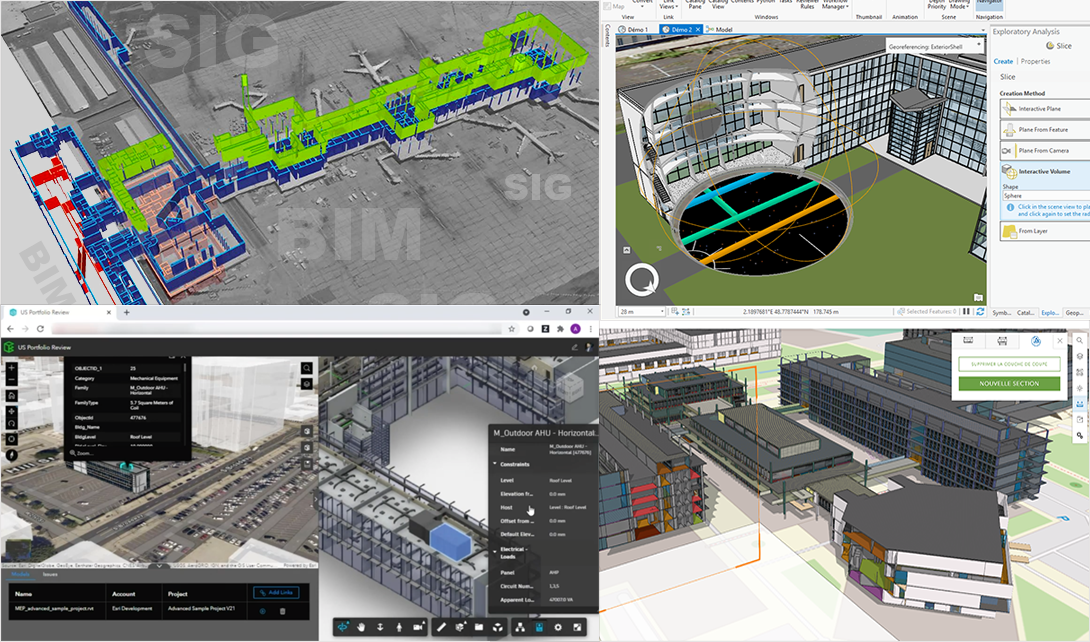Click the delete trash icon for model row
1090x642 pixels.
283,611
